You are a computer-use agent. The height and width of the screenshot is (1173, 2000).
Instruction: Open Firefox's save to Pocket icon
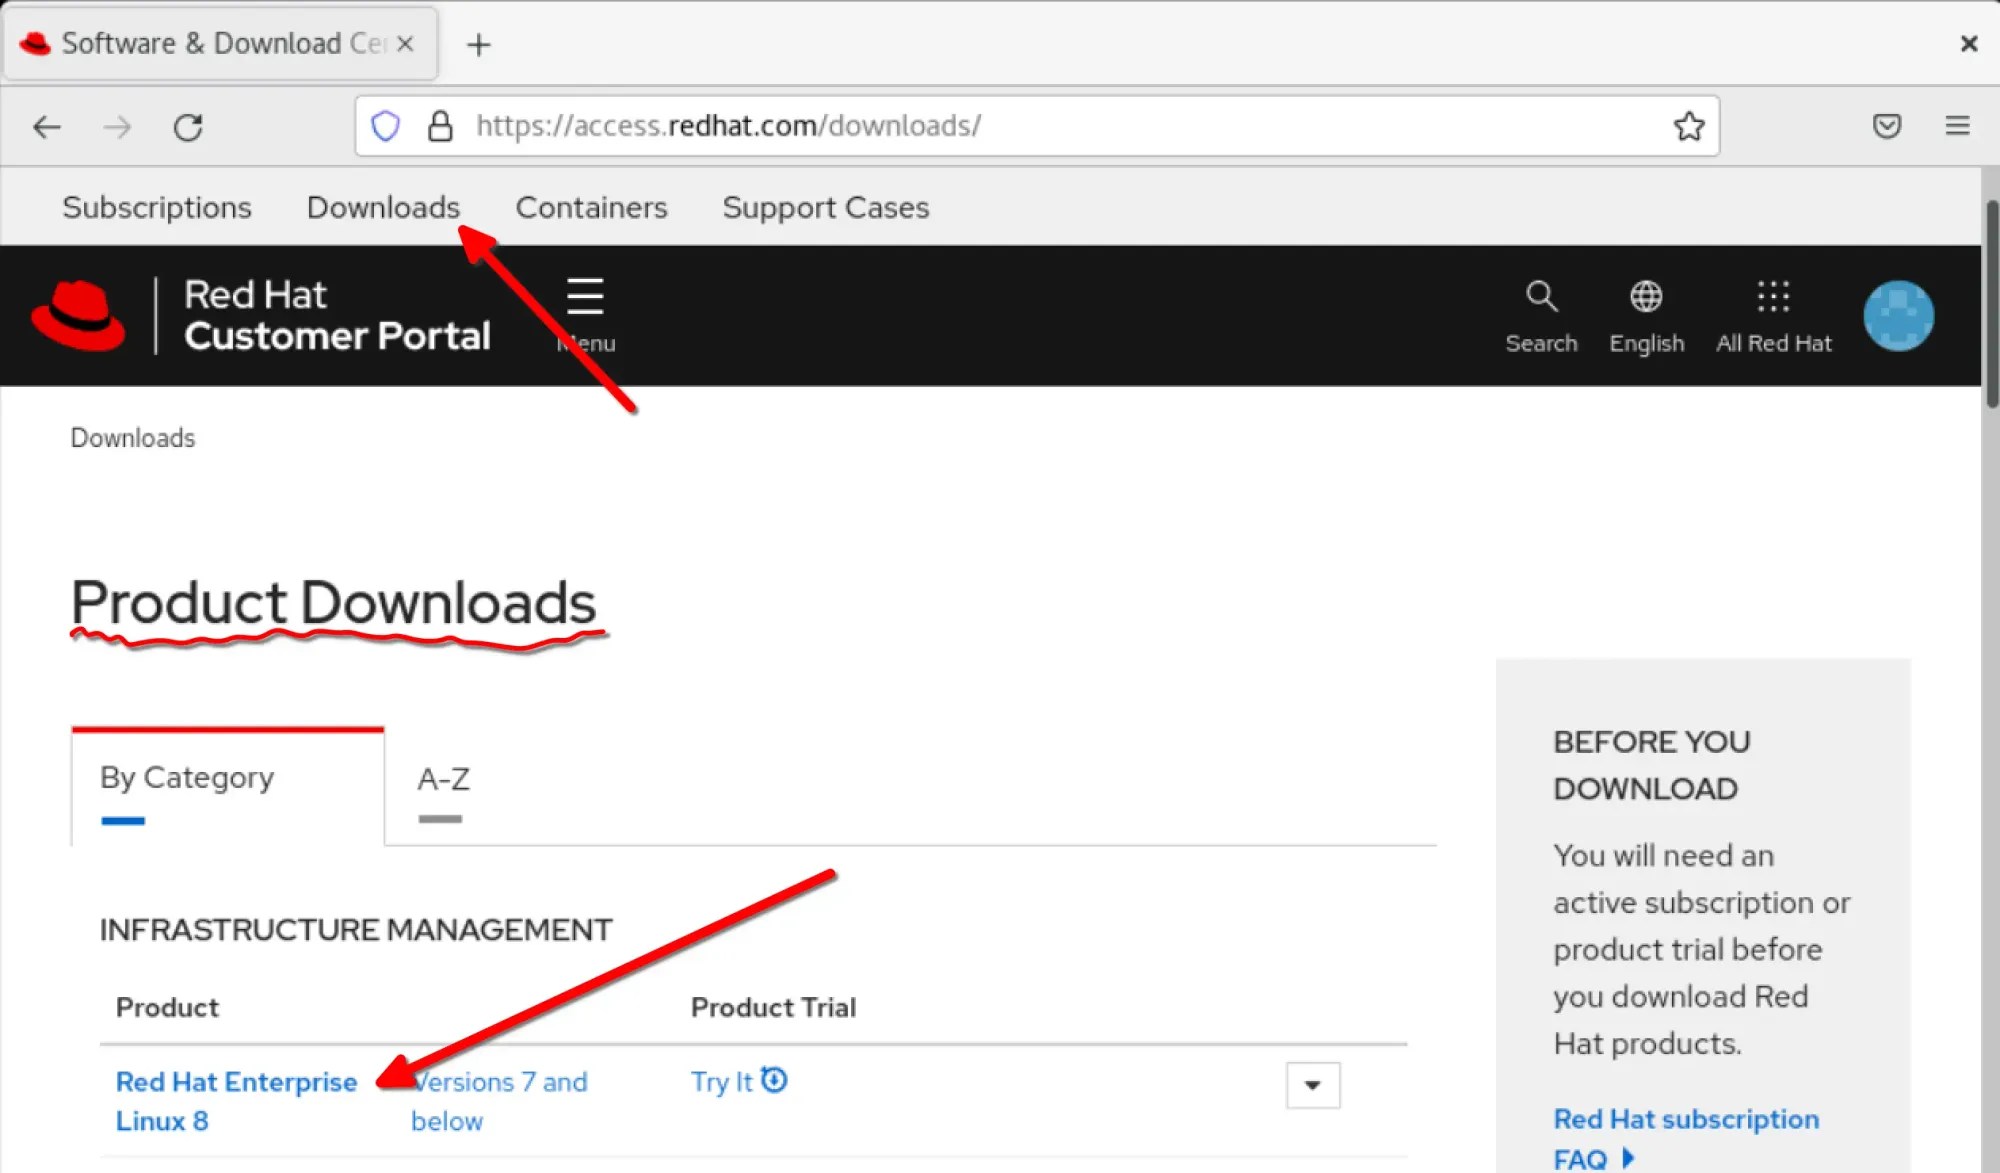1886,126
